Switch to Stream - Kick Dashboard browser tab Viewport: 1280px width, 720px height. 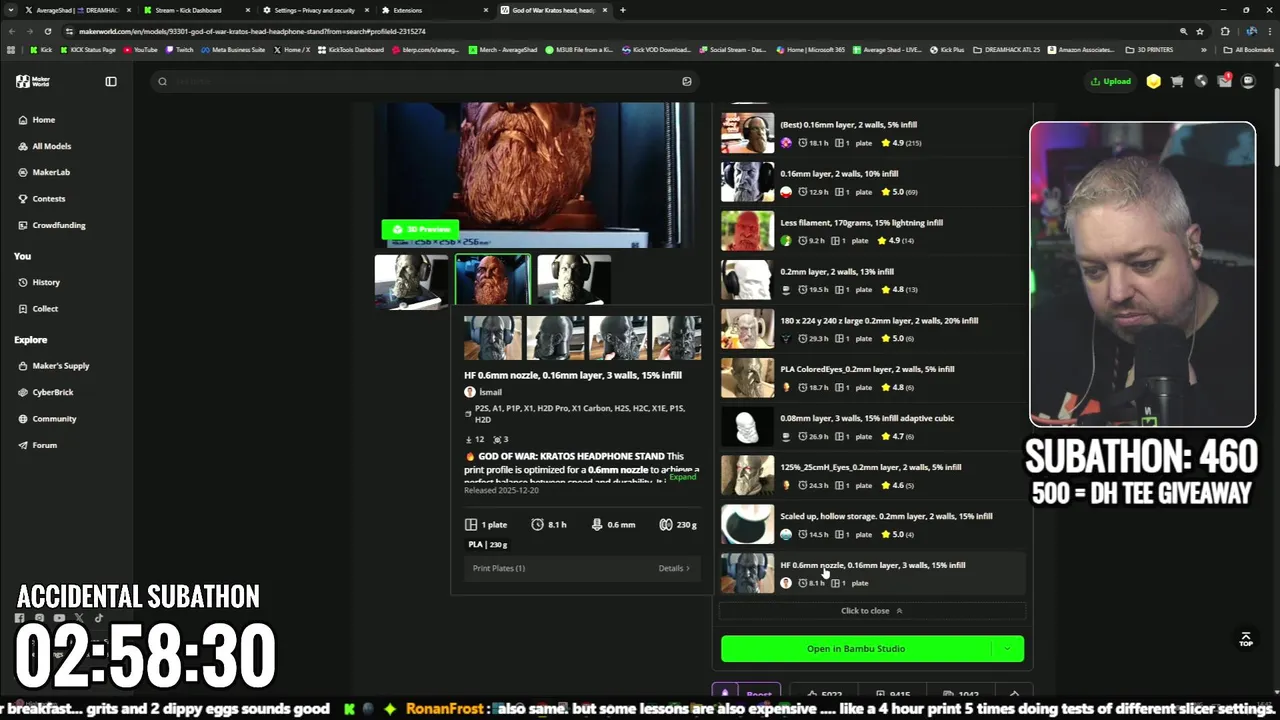[x=190, y=10]
